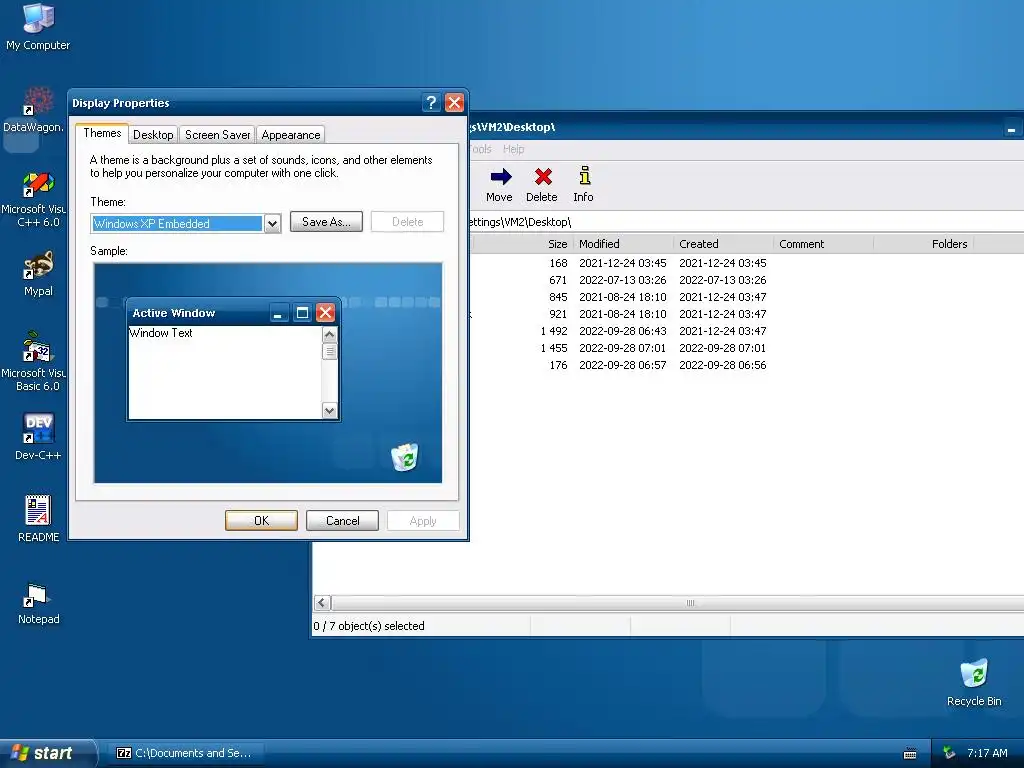Image resolution: width=1024 pixels, height=768 pixels.
Task: Open the My Computer desktop icon
Action: (38, 26)
